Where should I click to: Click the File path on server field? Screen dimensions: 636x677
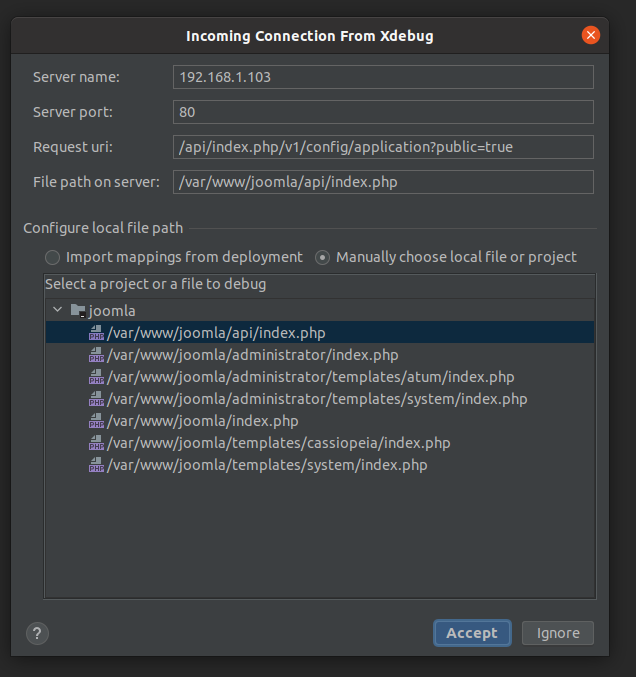(x=383, y=182)
